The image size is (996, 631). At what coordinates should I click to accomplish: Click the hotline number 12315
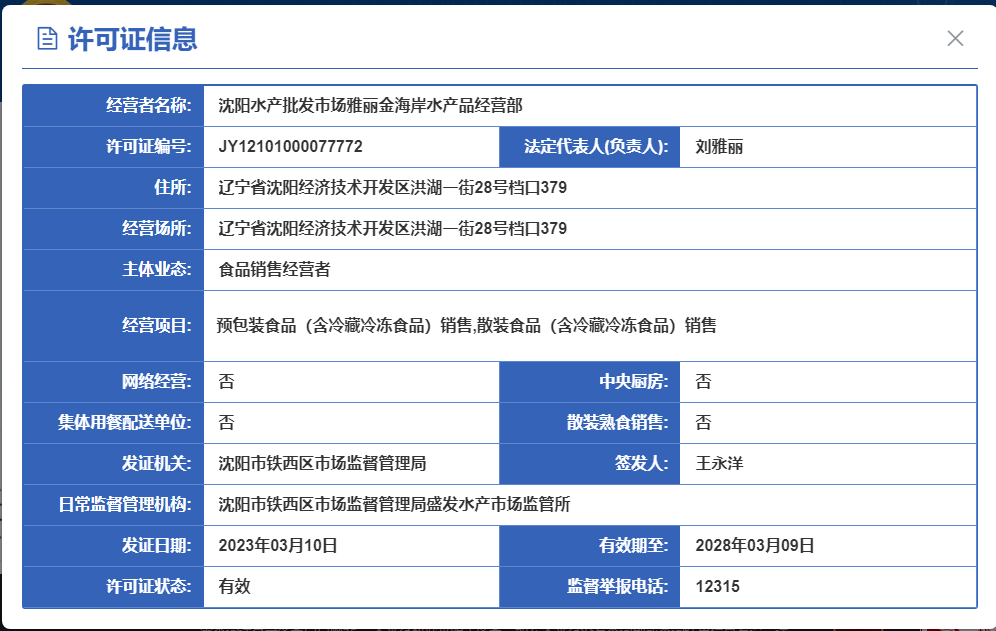click(x=717, y=587)
